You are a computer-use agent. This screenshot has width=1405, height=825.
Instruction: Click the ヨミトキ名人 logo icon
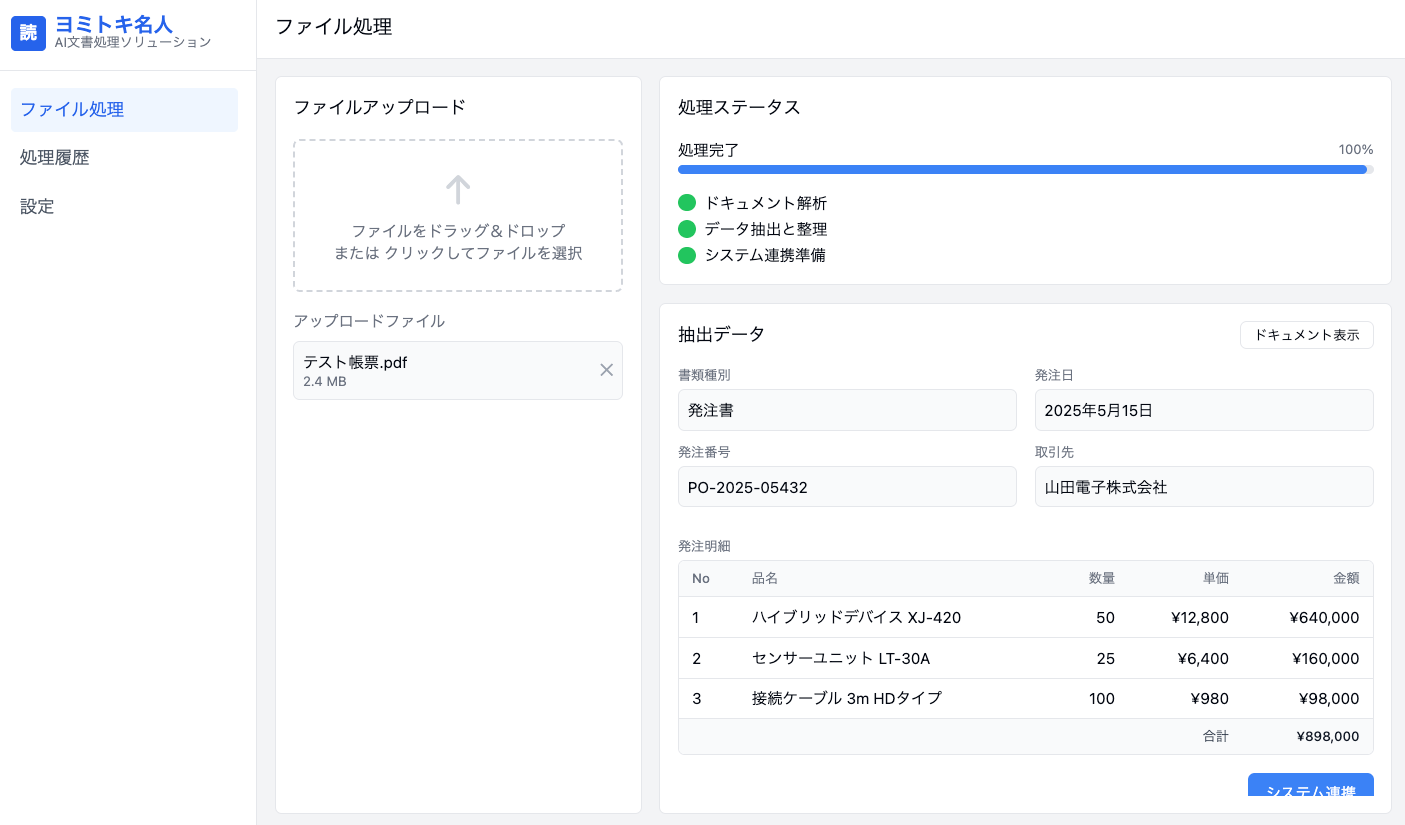(29, 33)
